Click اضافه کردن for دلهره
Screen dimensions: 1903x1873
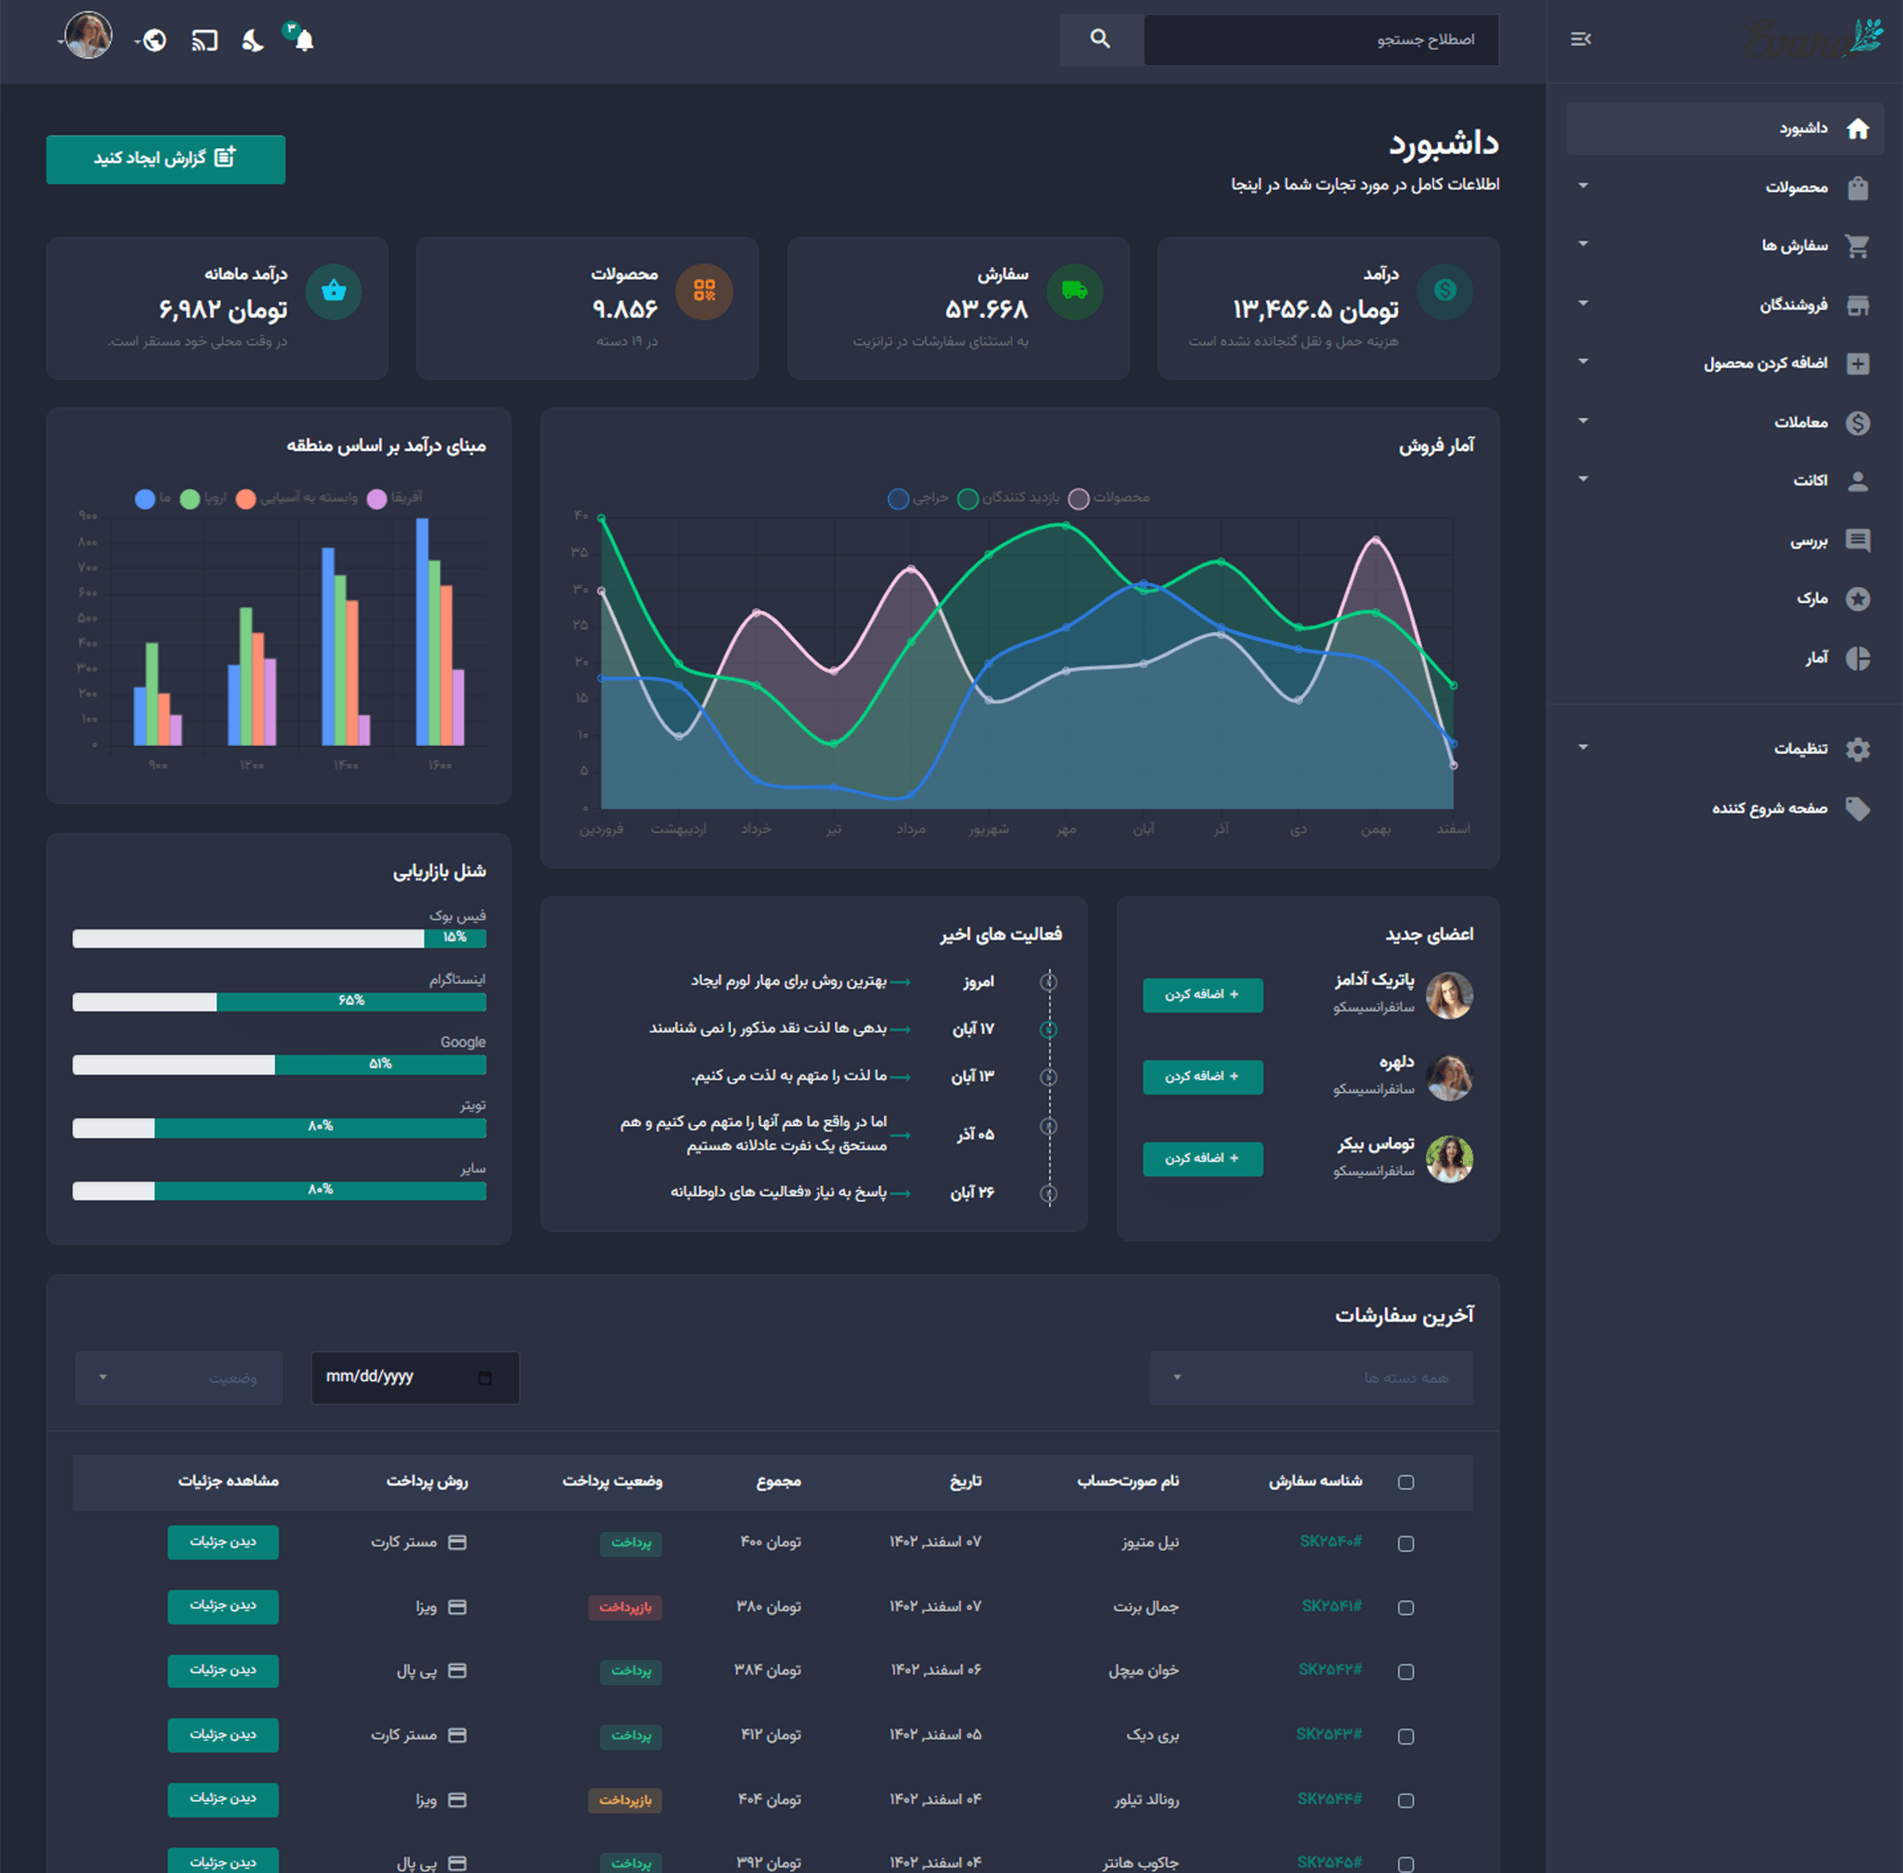pyautogui.click(x=1203, y=1077)
